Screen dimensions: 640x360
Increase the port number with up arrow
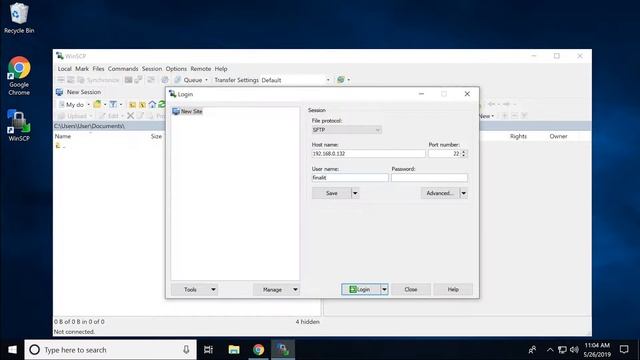(x=464, y=151)
